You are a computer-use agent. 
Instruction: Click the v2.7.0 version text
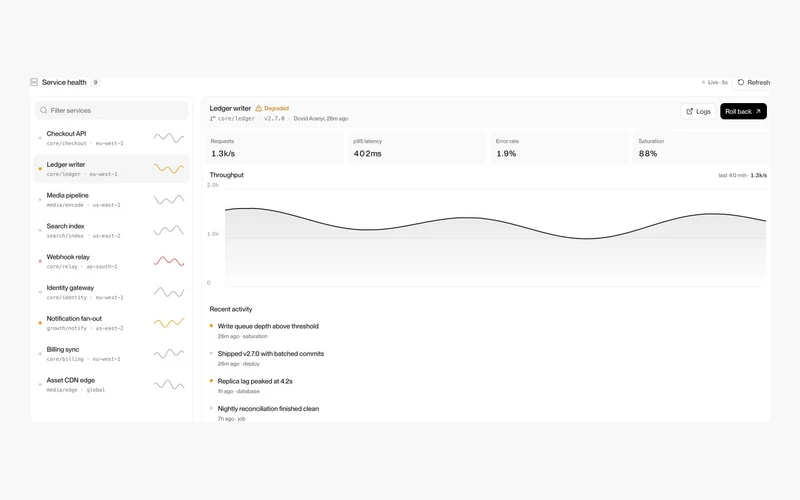pyautogui.click(x=274, y=118)
